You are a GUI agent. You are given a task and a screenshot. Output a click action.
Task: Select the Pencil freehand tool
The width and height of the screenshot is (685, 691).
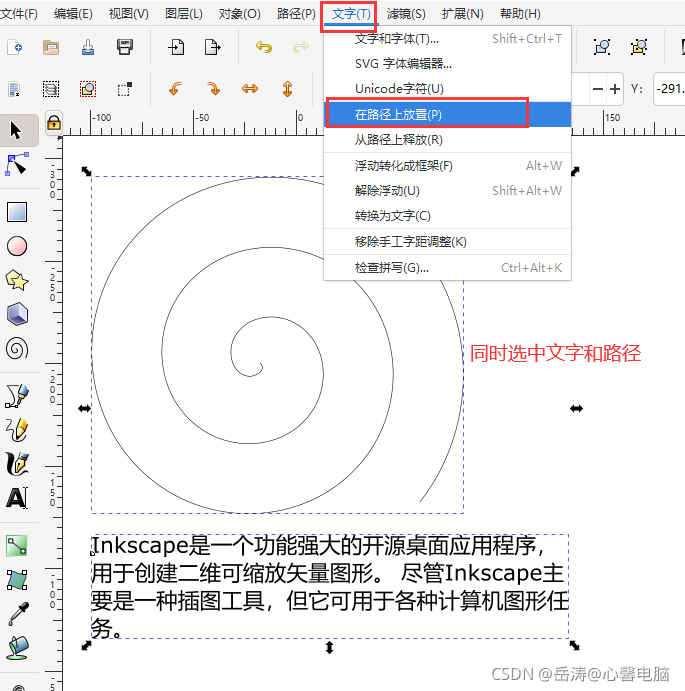(17, 429)
